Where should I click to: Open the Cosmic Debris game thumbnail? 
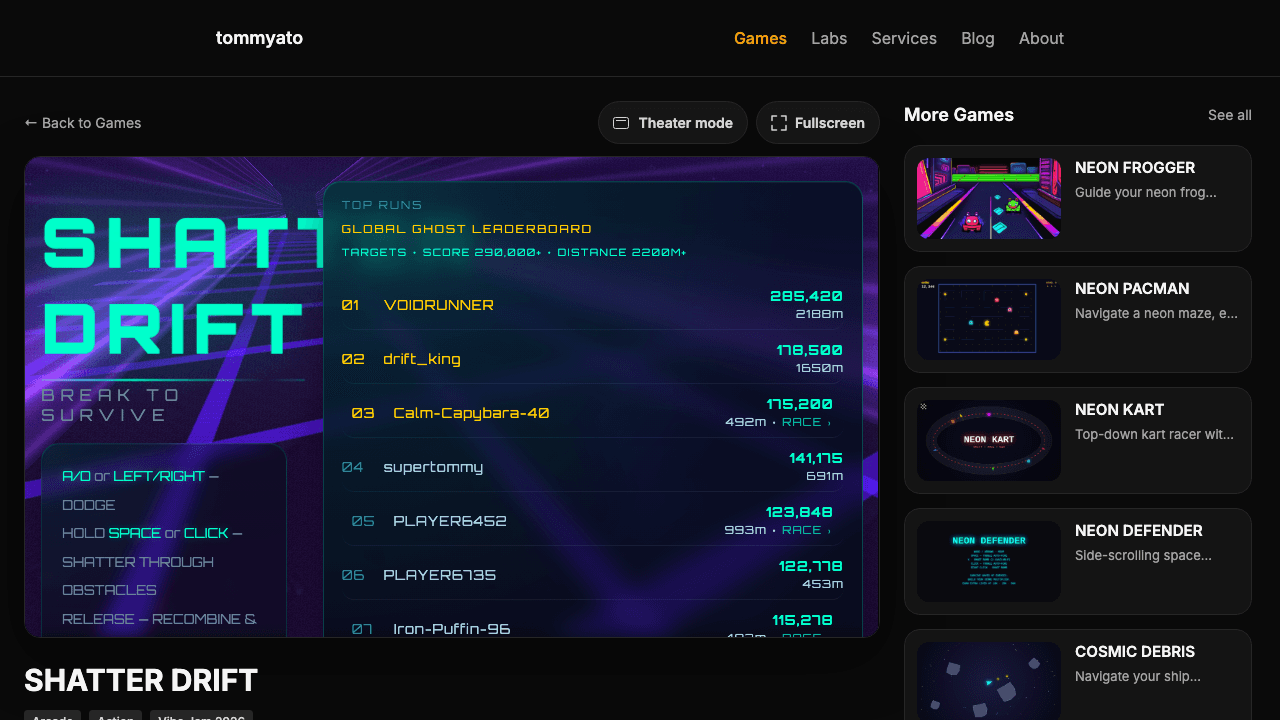989,681
